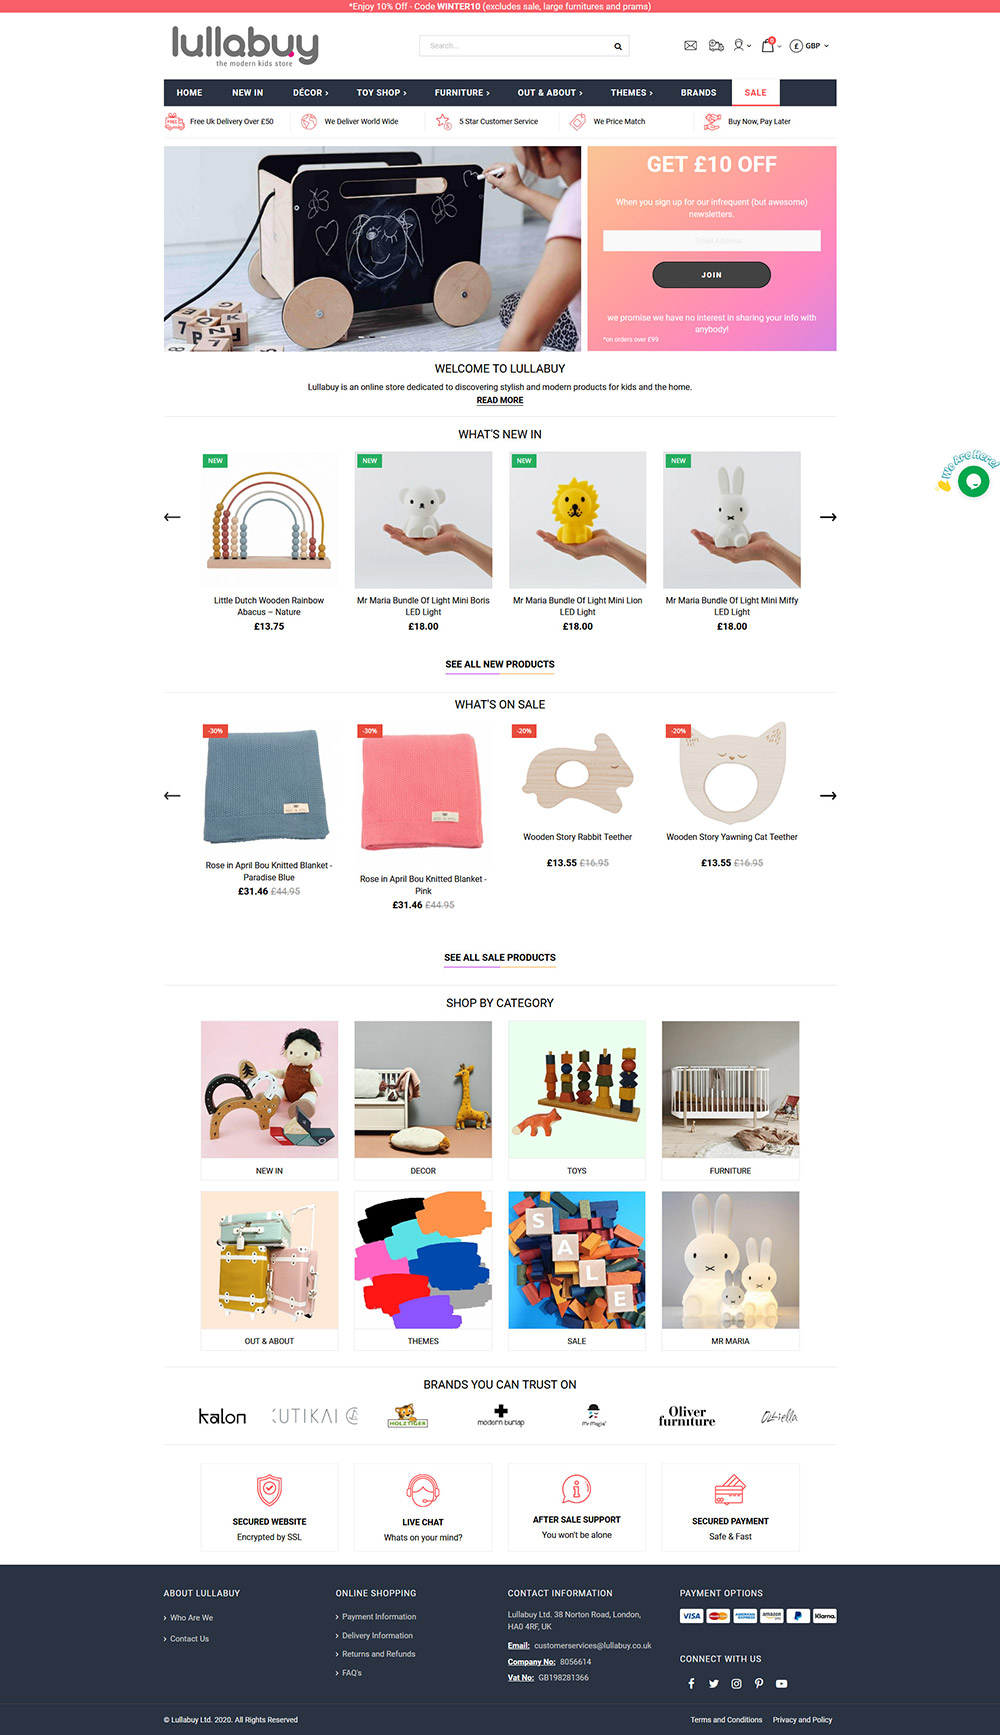Open the FURNITURE menu

click(462, 93)
